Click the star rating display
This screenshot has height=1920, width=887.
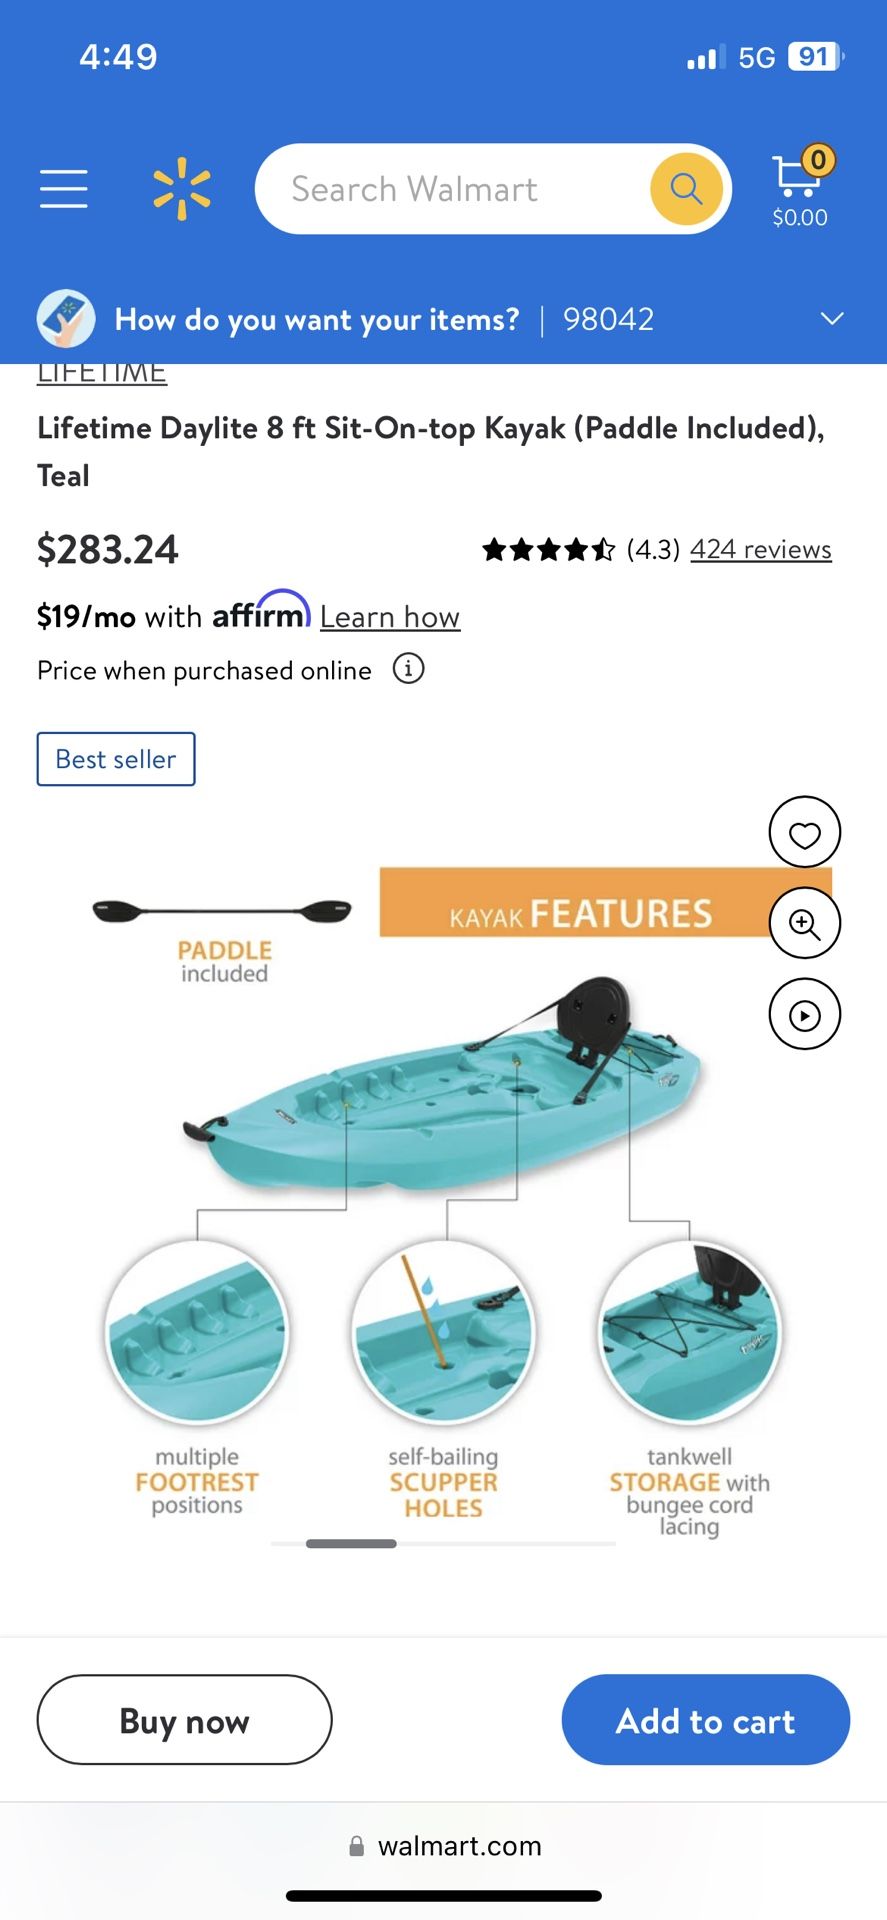point(549,549)
